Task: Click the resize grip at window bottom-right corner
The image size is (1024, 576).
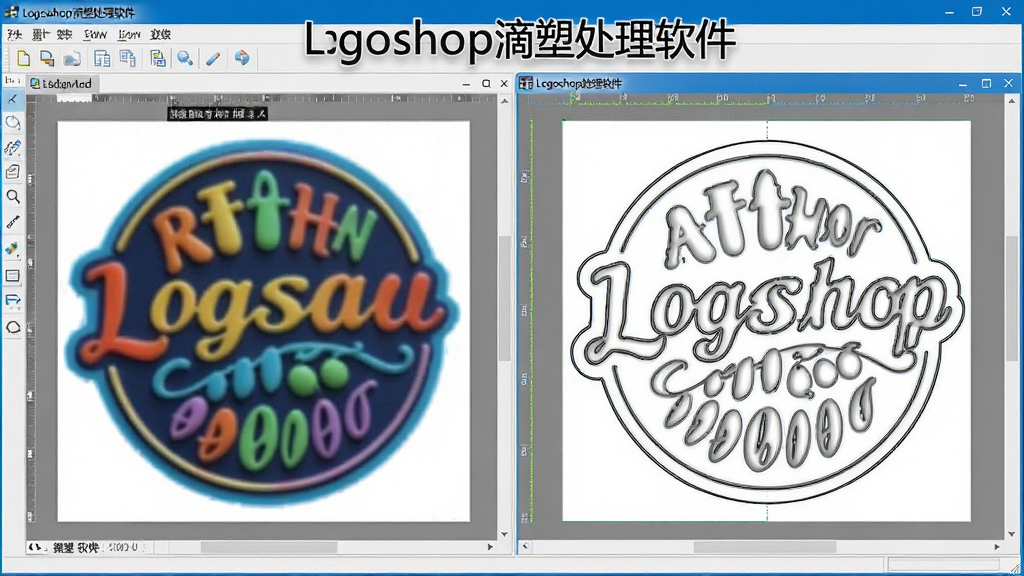Action: (x=1015, y=568)
